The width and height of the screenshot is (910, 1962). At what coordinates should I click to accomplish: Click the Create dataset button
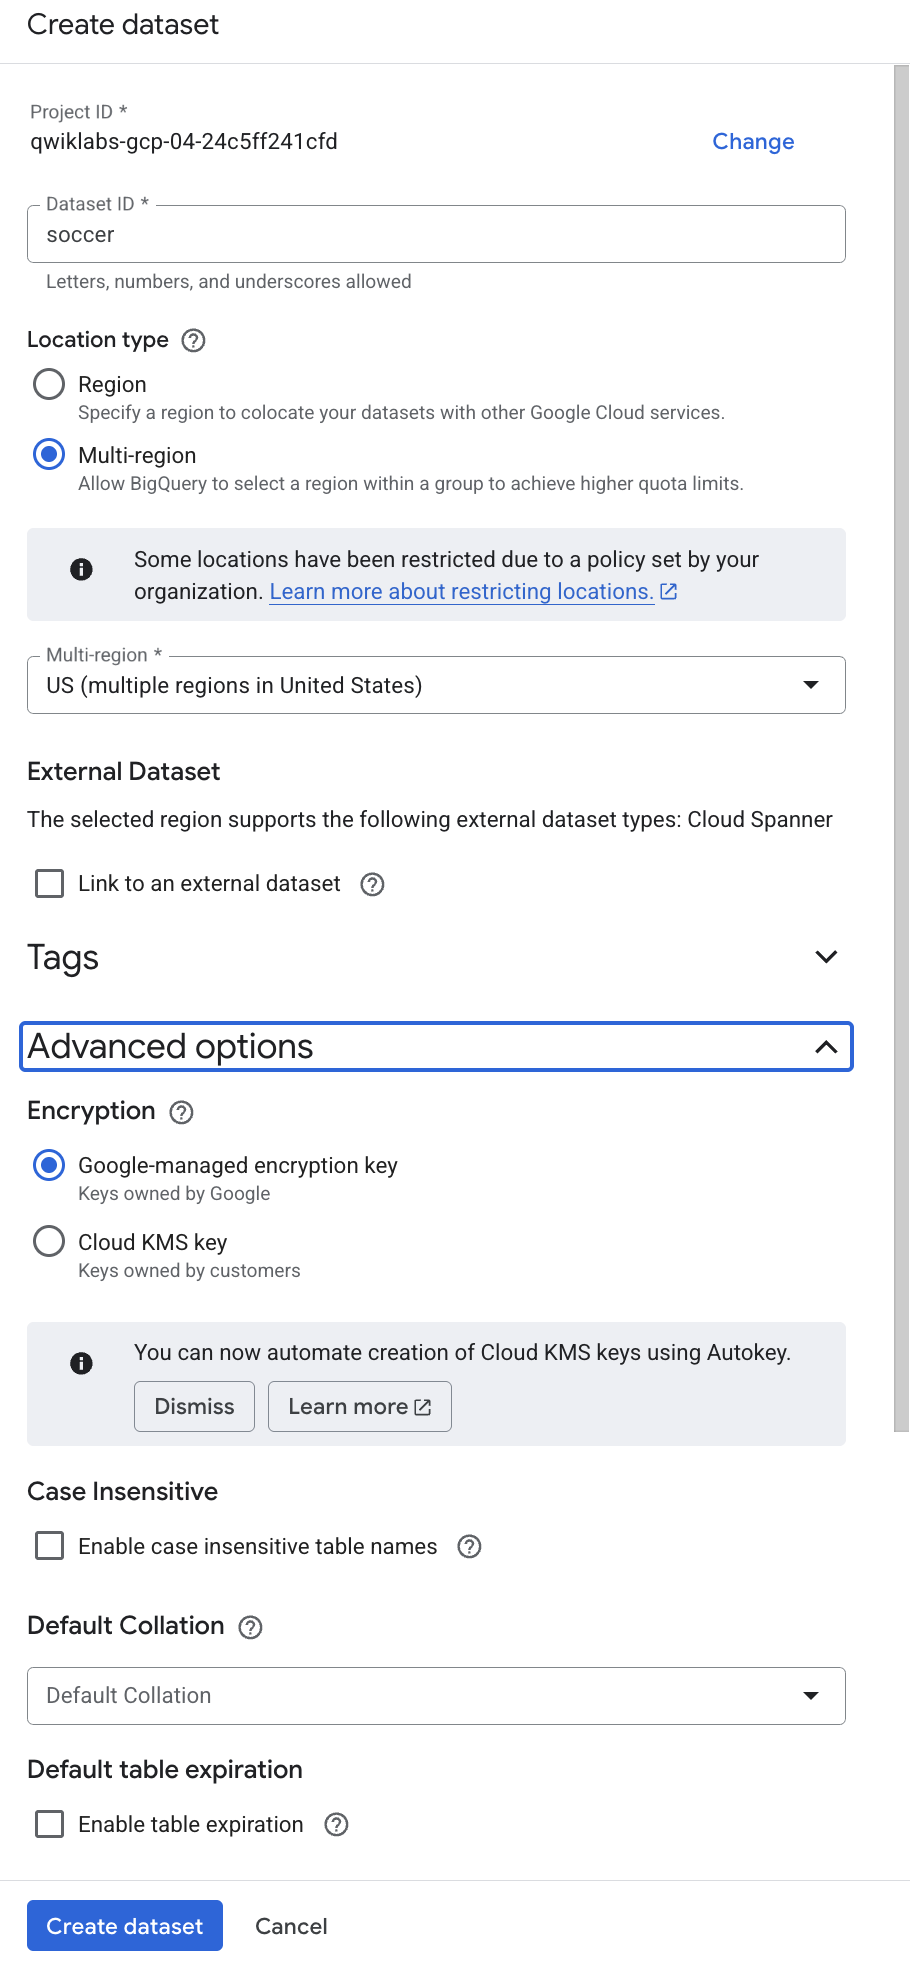click(125, 1926)
